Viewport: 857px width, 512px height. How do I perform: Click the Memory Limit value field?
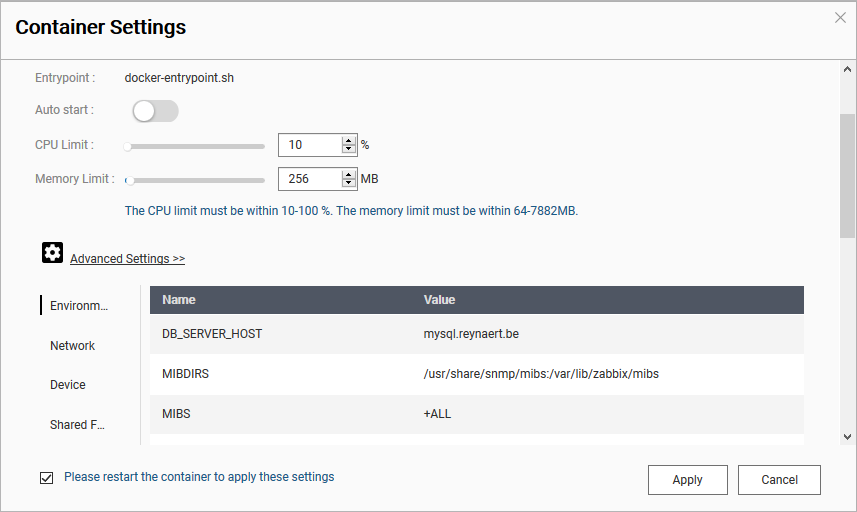click(310, 179)
